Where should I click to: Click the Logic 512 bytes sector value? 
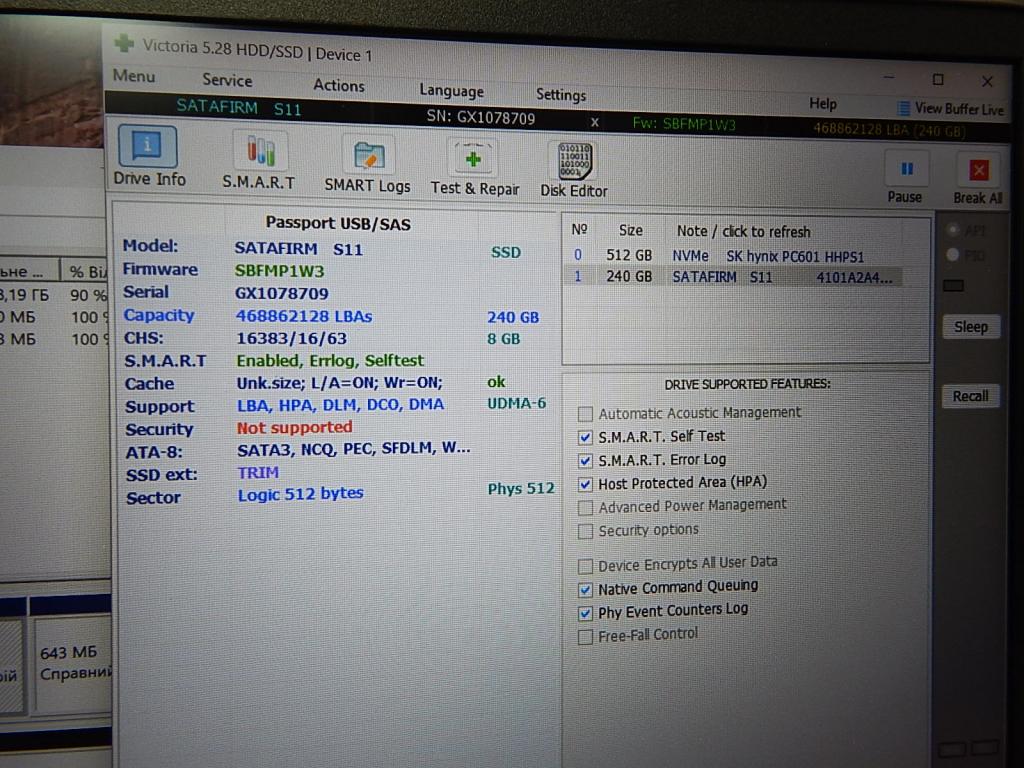(x=300, y=494)
